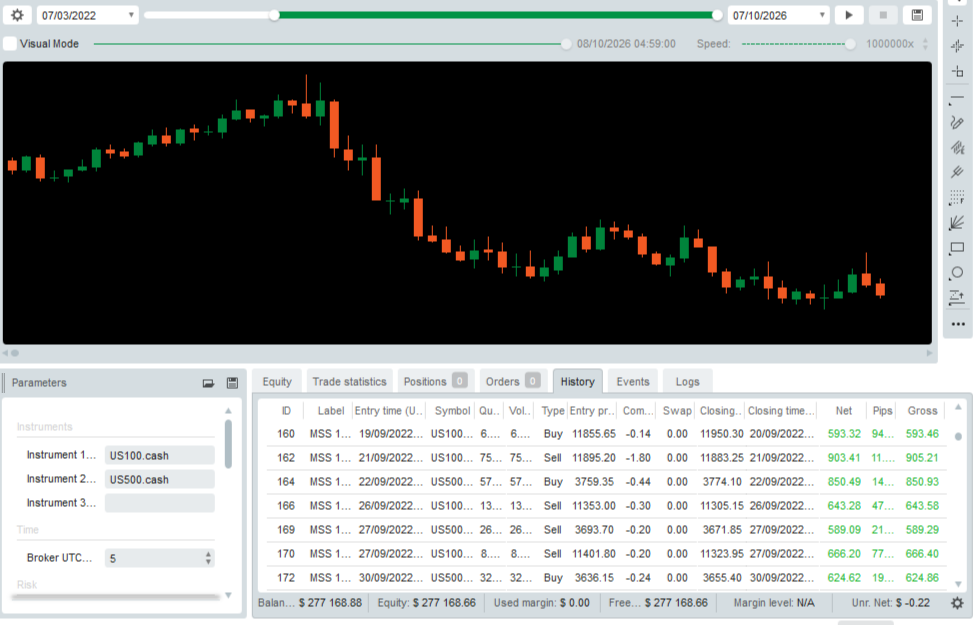Click the play backtest button
978x625 pixels.
pyautogui.click(x=849, y=15)
